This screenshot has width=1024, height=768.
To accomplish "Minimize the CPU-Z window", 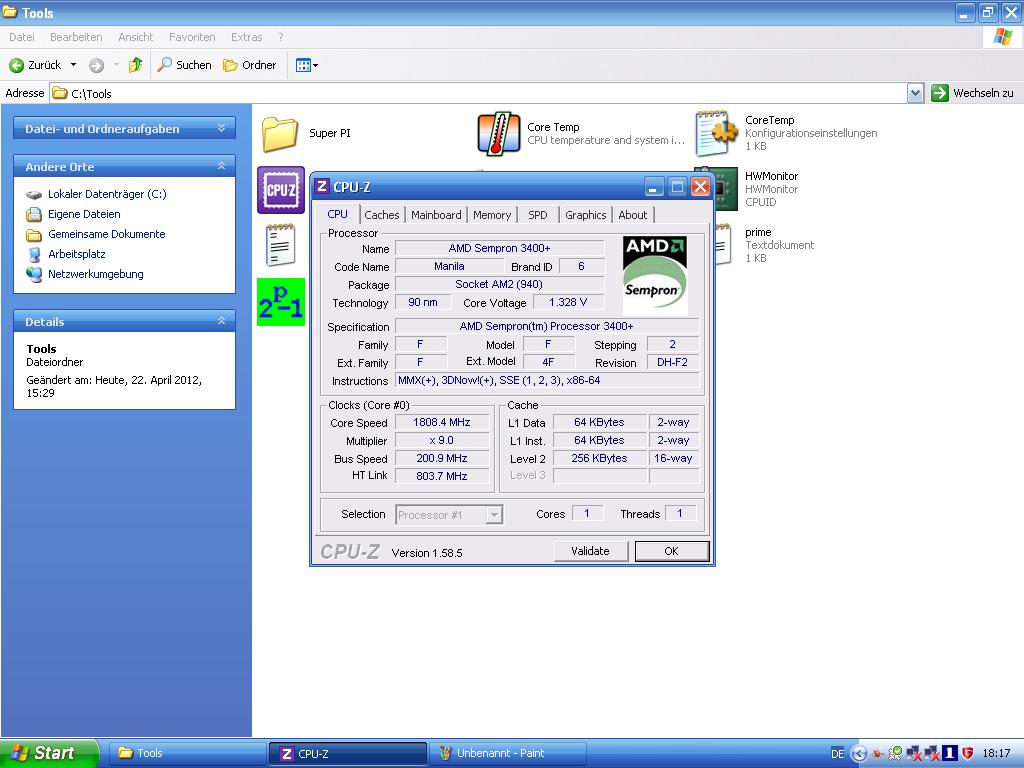I will point(654,187).
